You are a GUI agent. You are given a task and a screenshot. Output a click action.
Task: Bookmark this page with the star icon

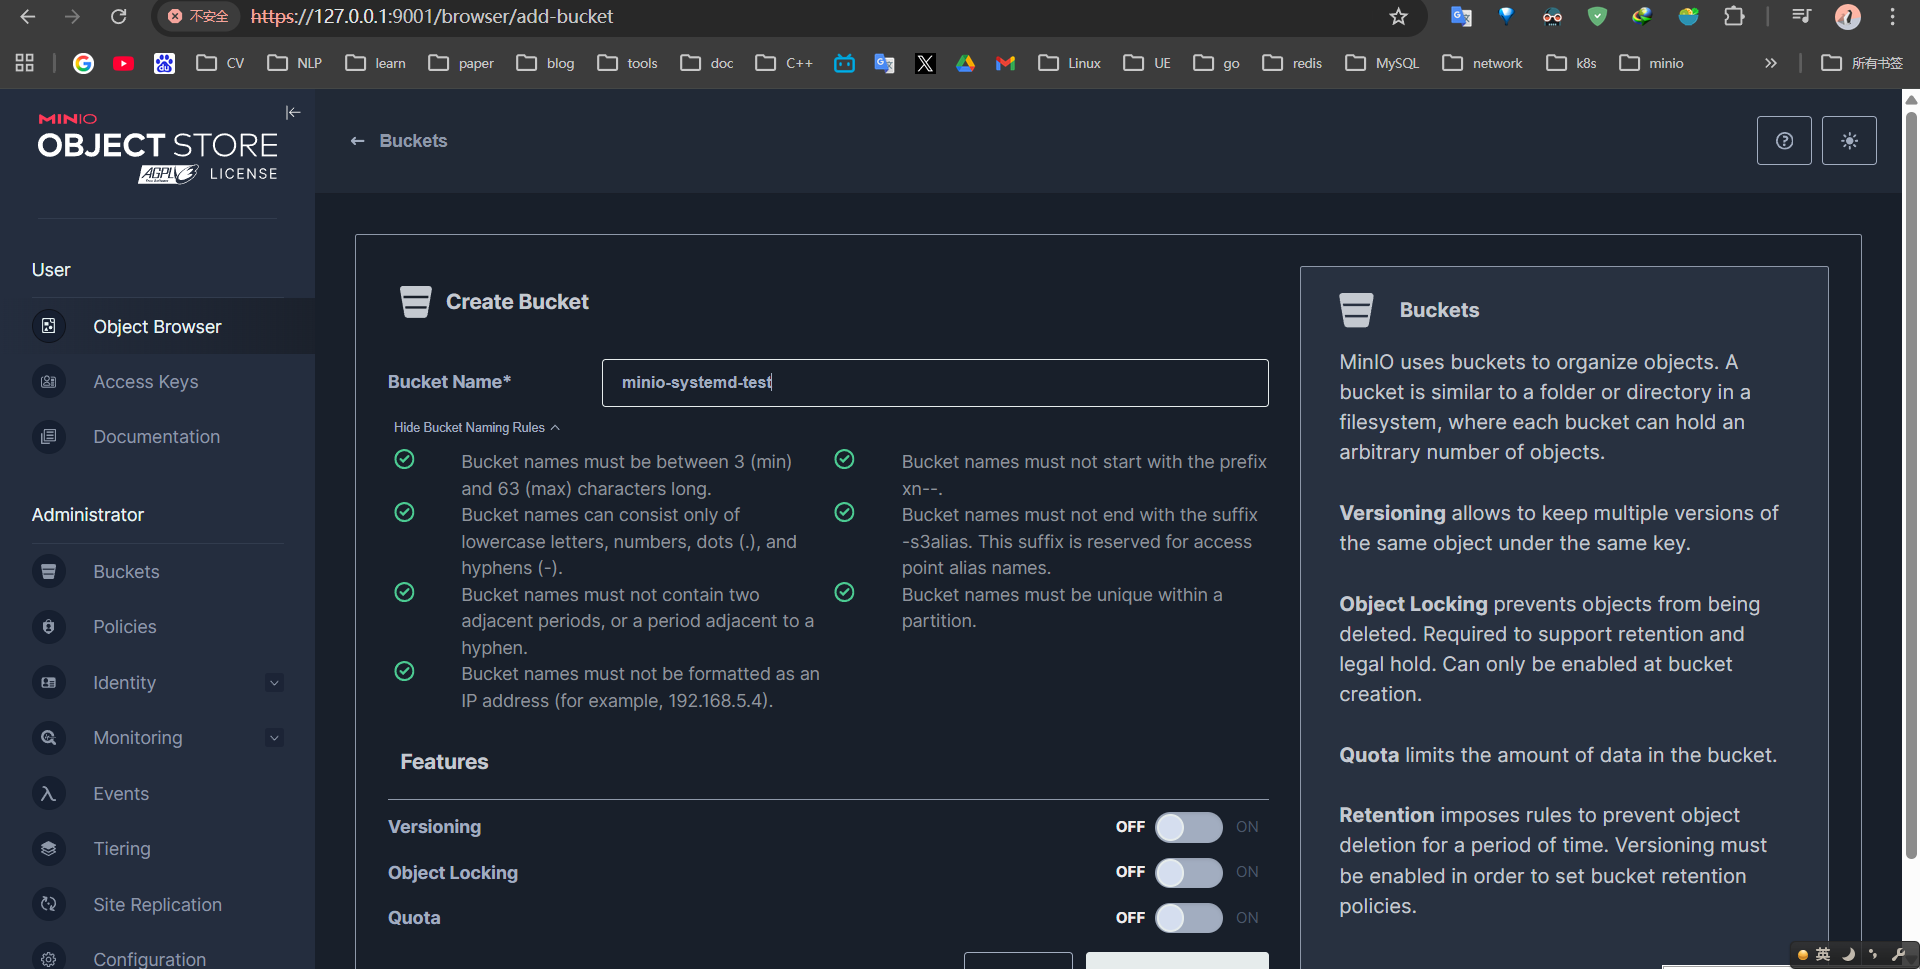pos(1398,17)
